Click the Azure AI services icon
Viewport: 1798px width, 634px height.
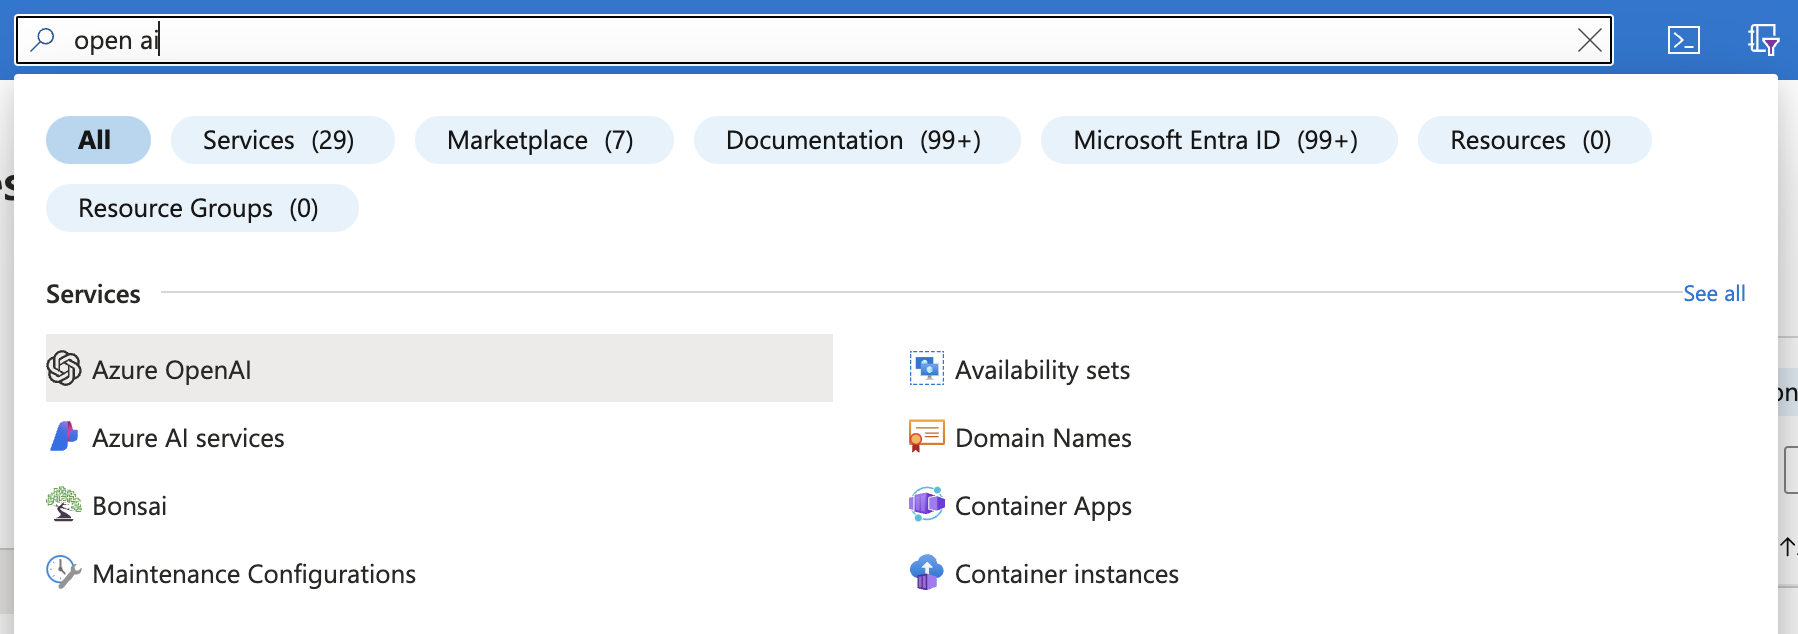[x=64, y=437]
